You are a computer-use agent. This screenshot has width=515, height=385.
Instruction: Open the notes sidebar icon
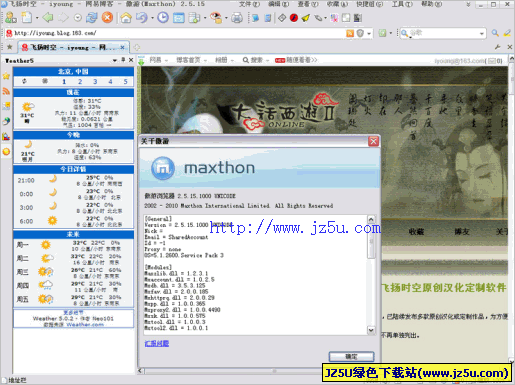pos(6,106)
